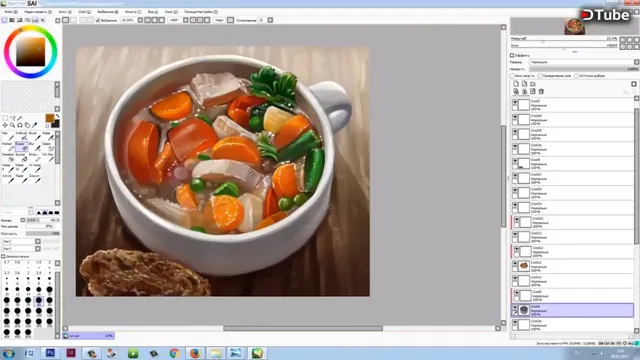Choose the Blur tool
The height and width of the screenshot is (360, 640).
(35, 147)
